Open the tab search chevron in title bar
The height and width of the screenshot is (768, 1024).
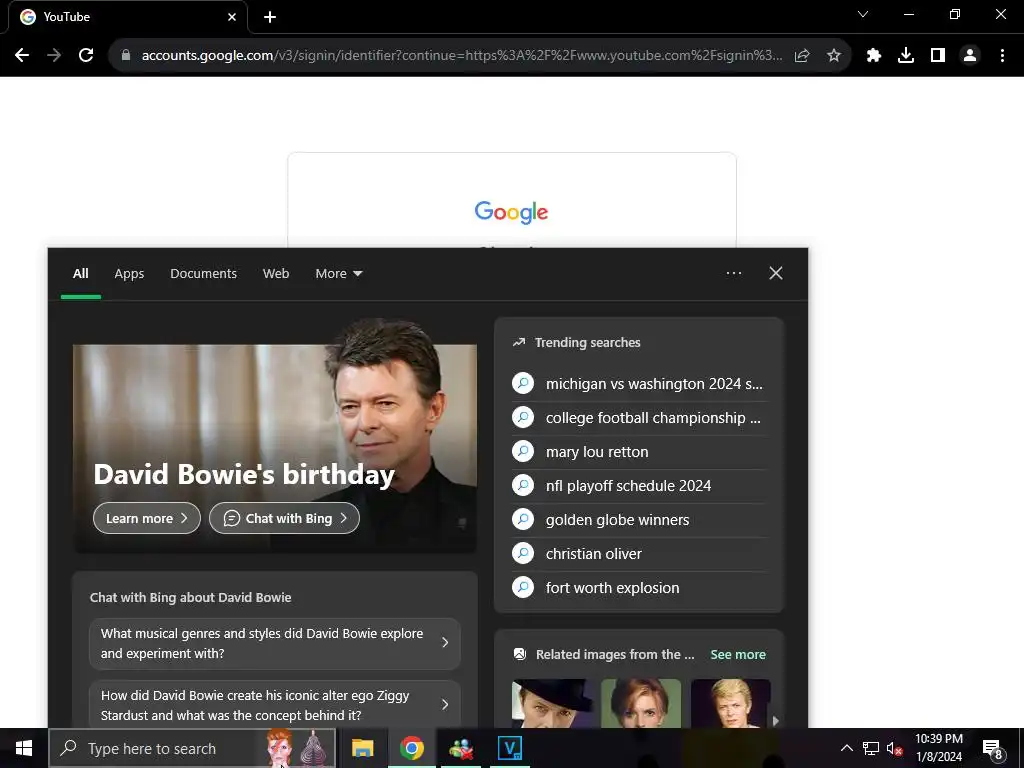click(863, 14)
